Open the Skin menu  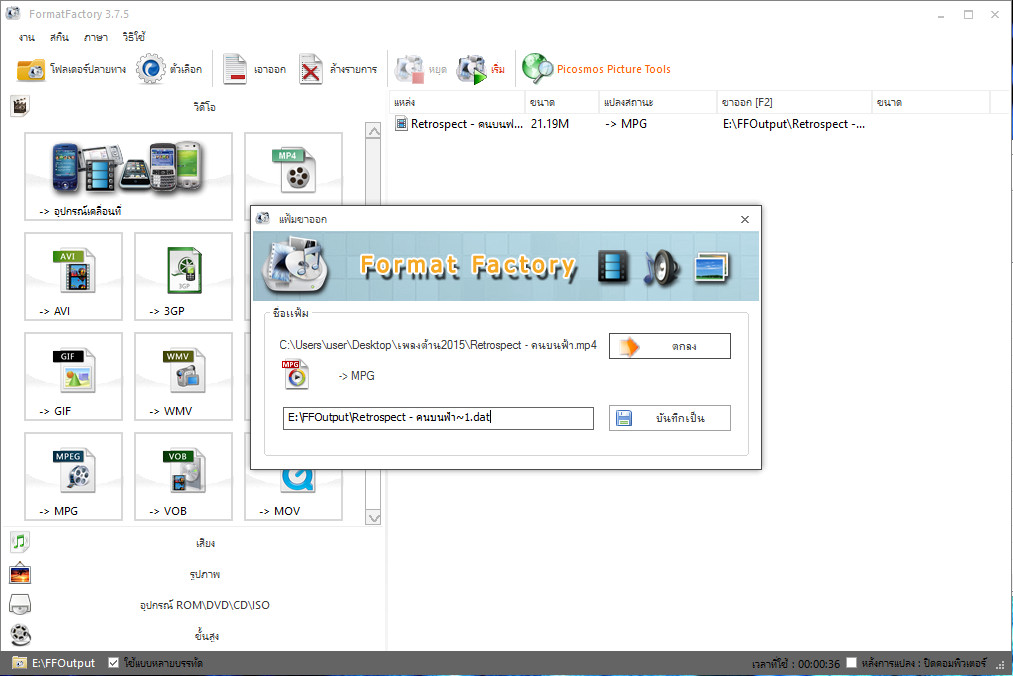pos(59,37)
